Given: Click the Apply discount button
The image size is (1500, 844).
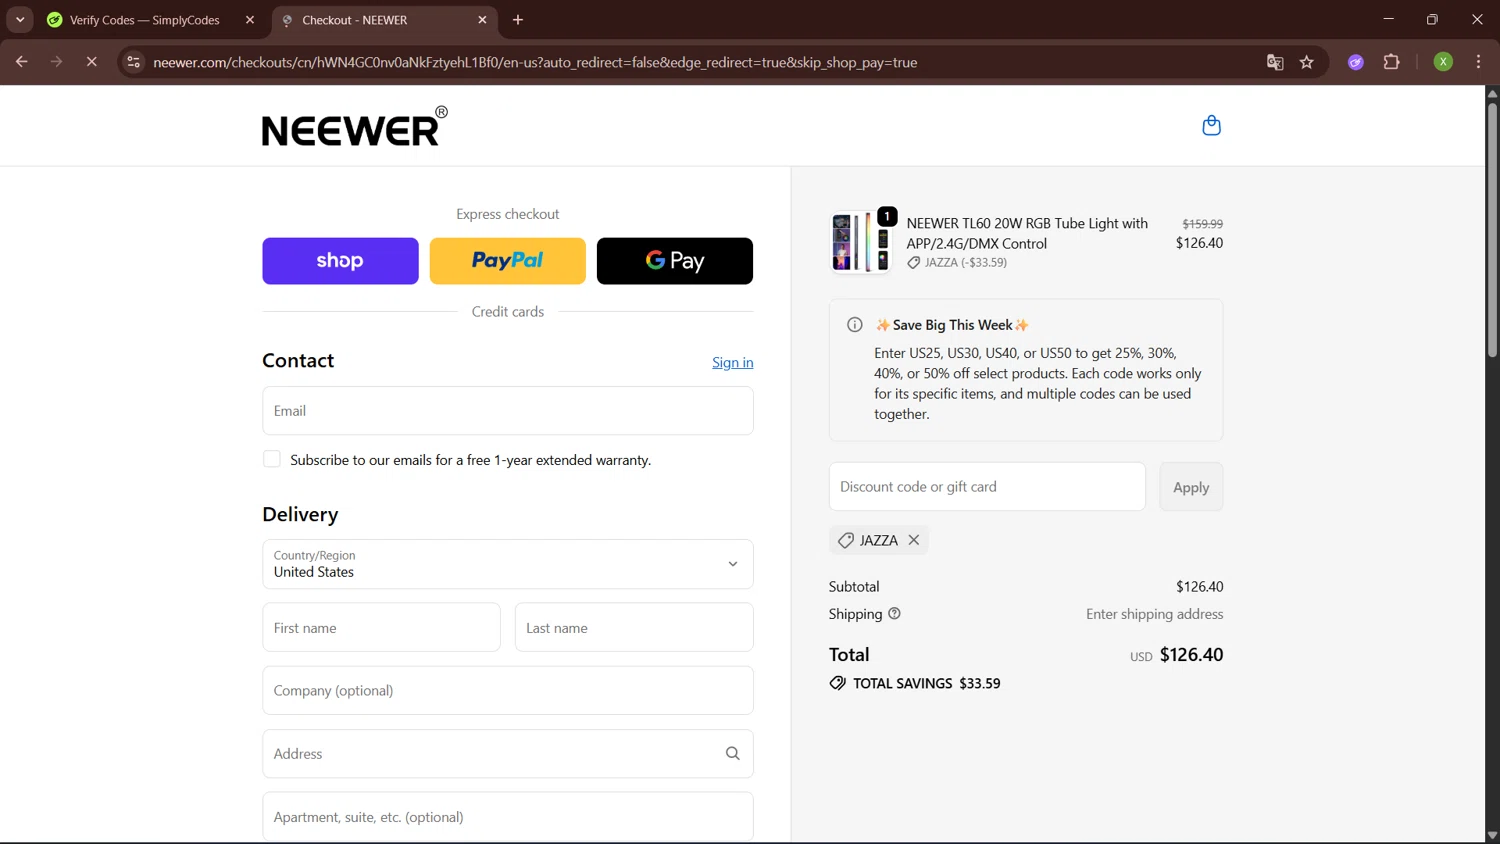Looking at the screenshot, I should [x=1191, y=487].
